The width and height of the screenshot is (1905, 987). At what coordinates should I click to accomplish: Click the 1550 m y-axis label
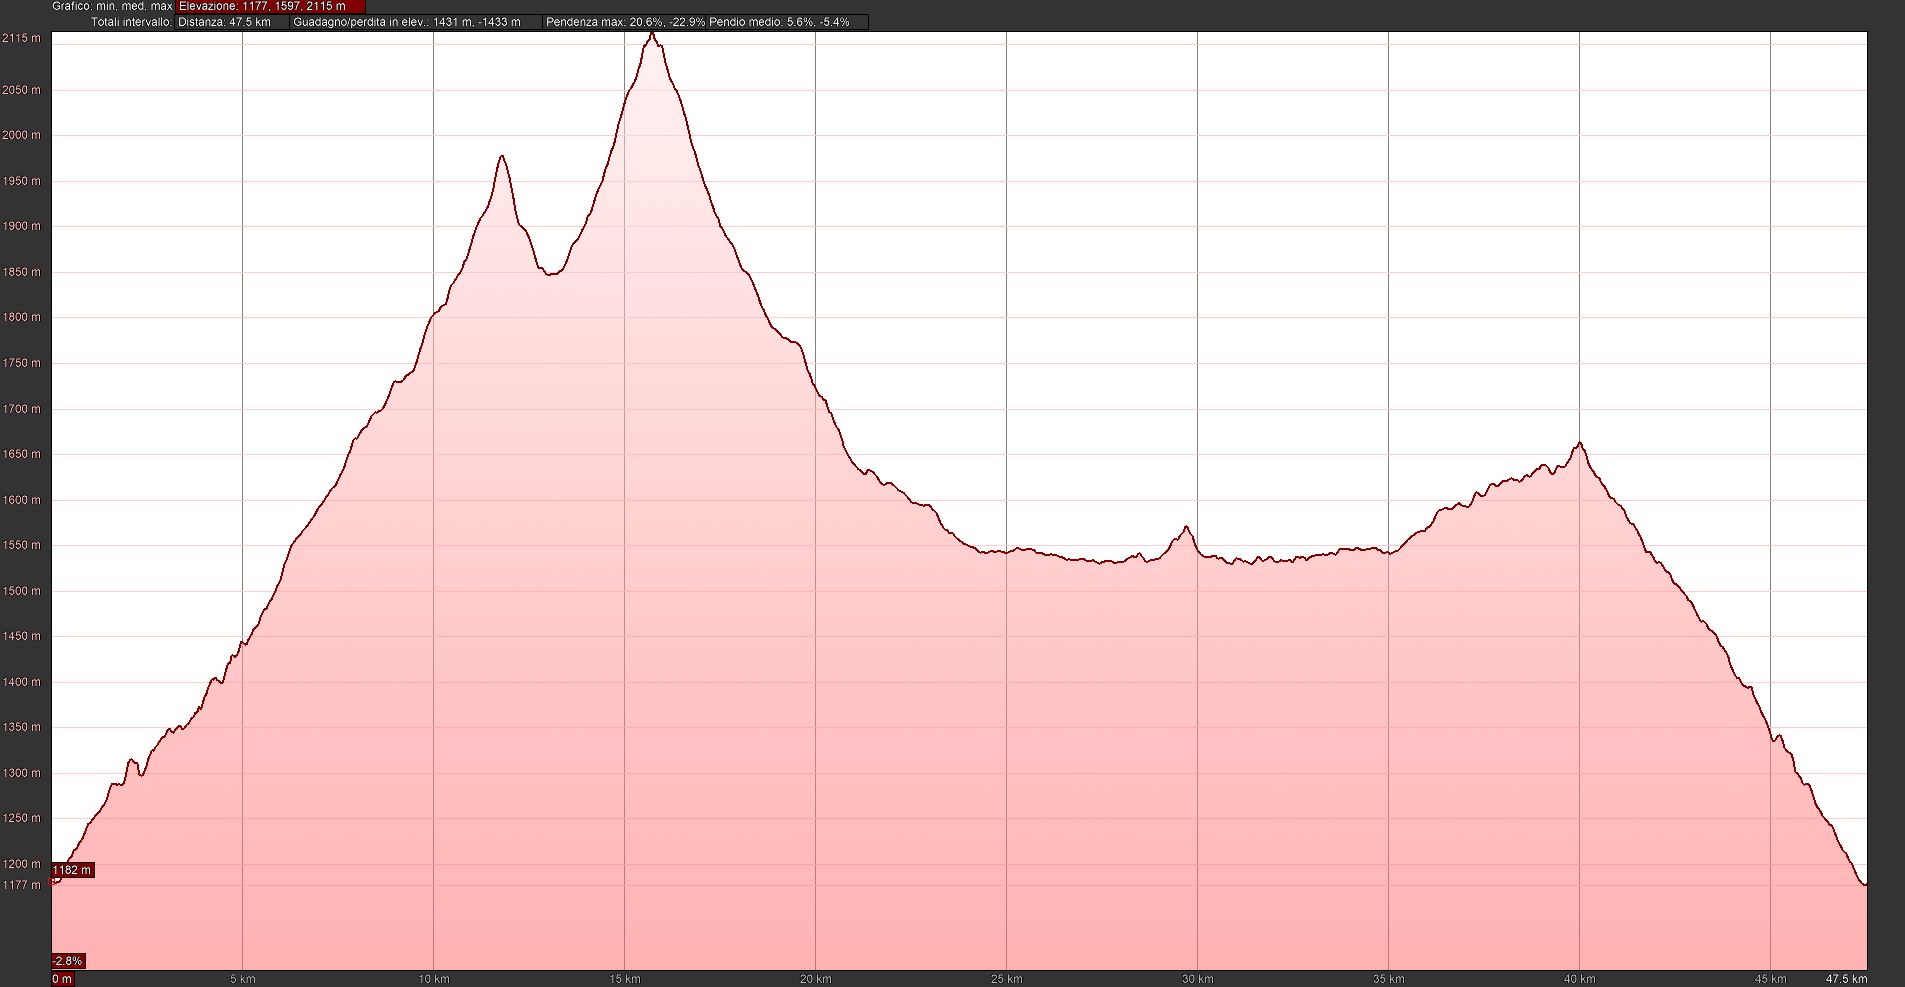point(21,546)
